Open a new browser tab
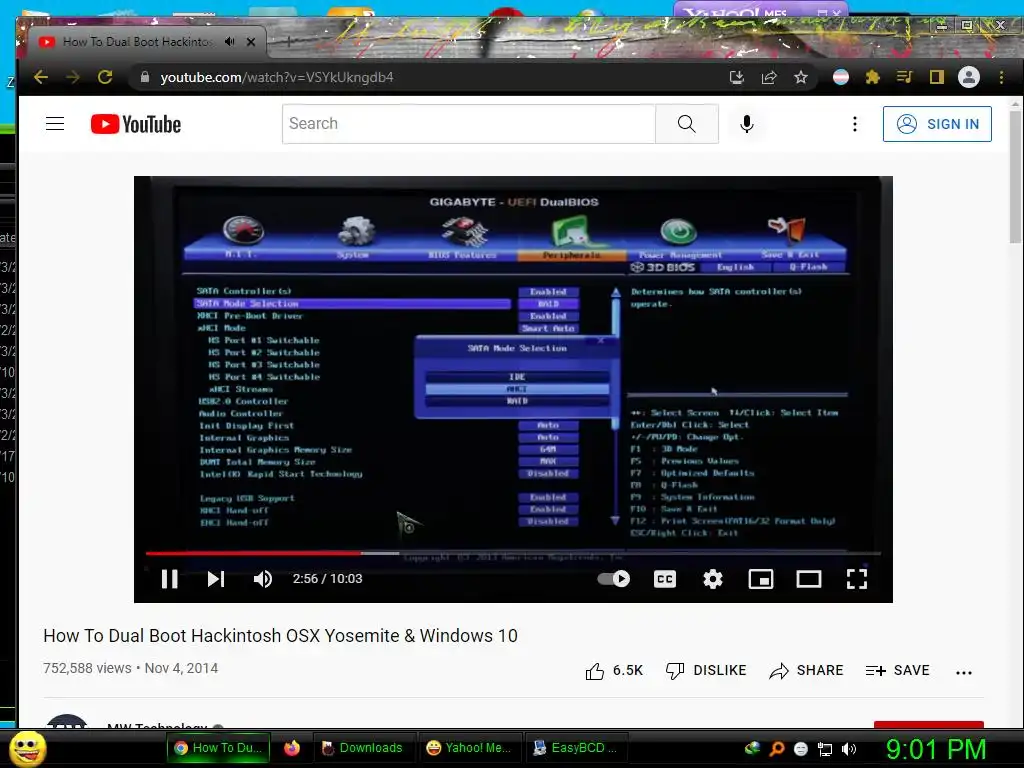Viewport: 1024px width, 768px height. click(x=288, y=42)
